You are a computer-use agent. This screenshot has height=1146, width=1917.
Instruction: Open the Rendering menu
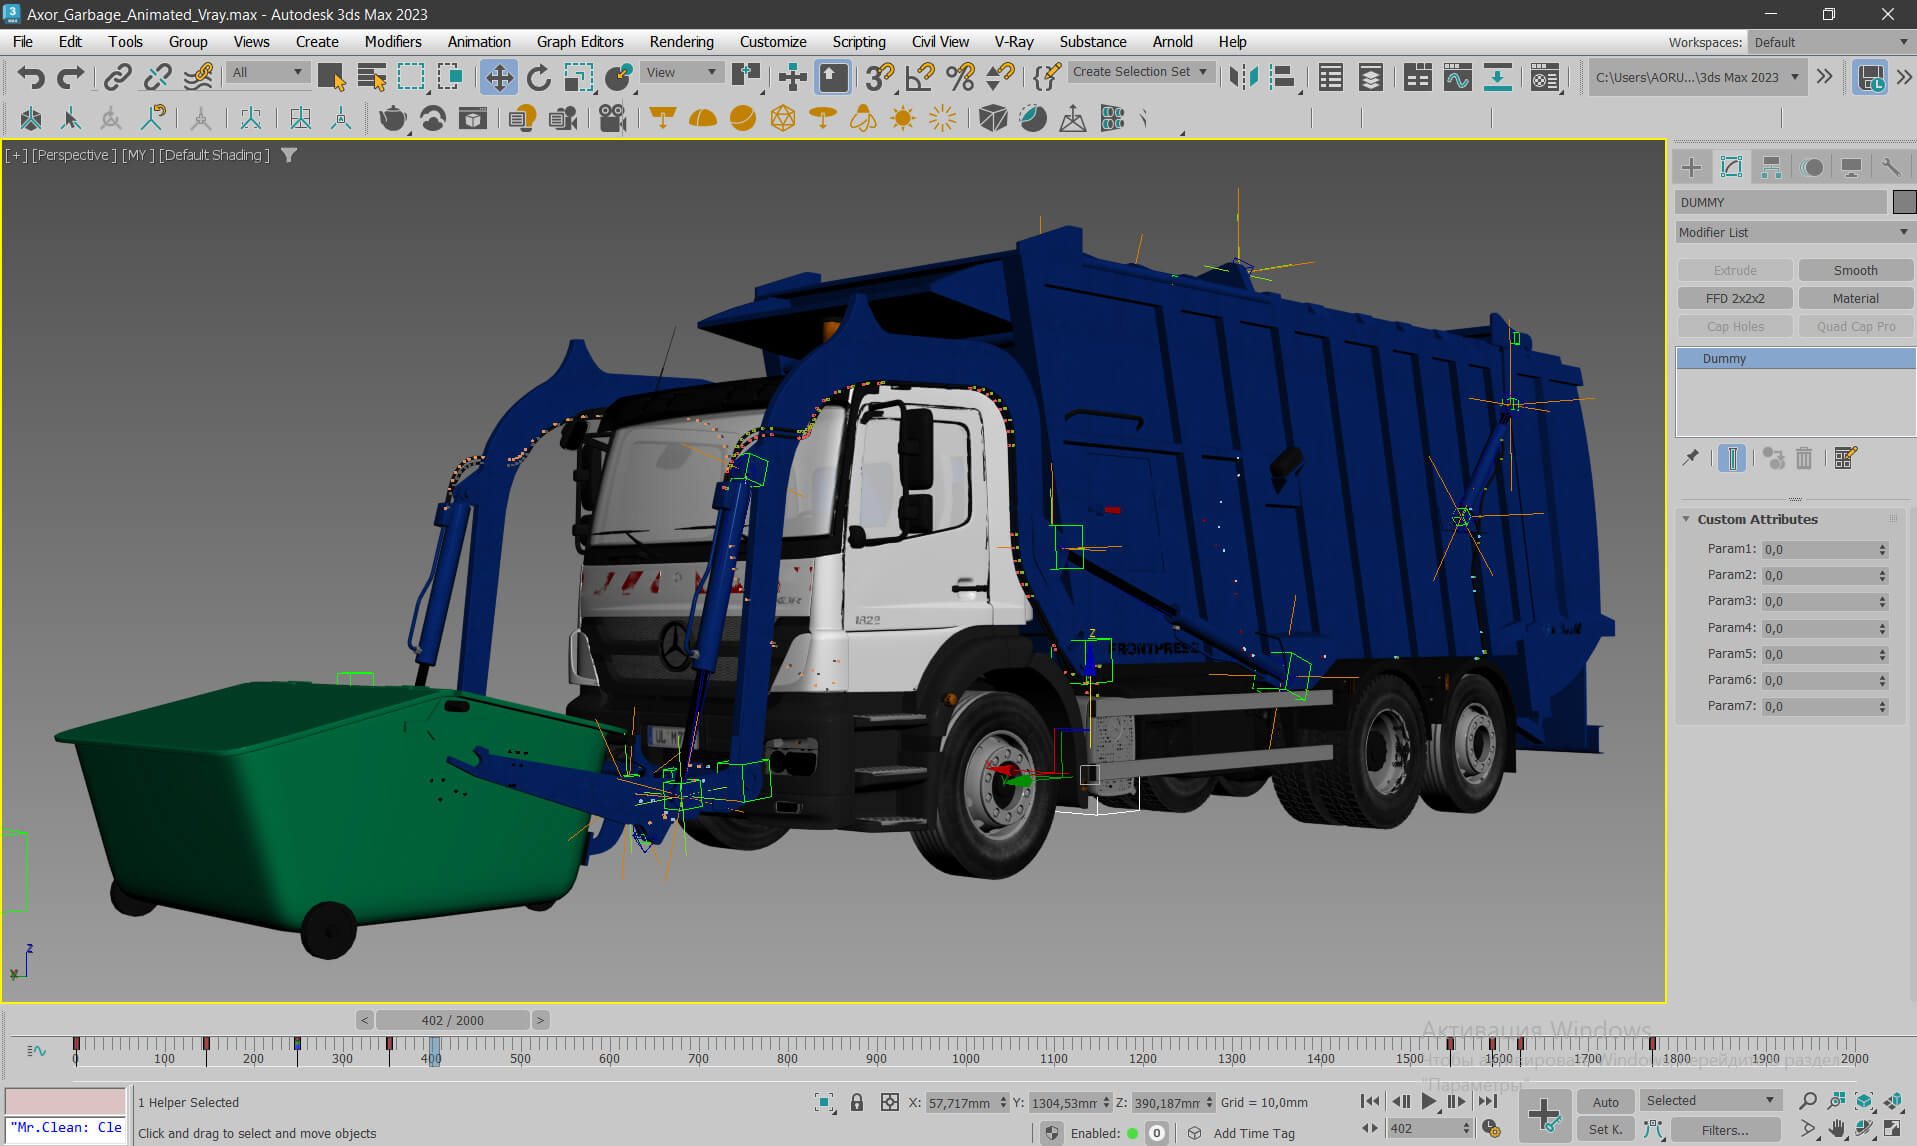coord(681,41)
